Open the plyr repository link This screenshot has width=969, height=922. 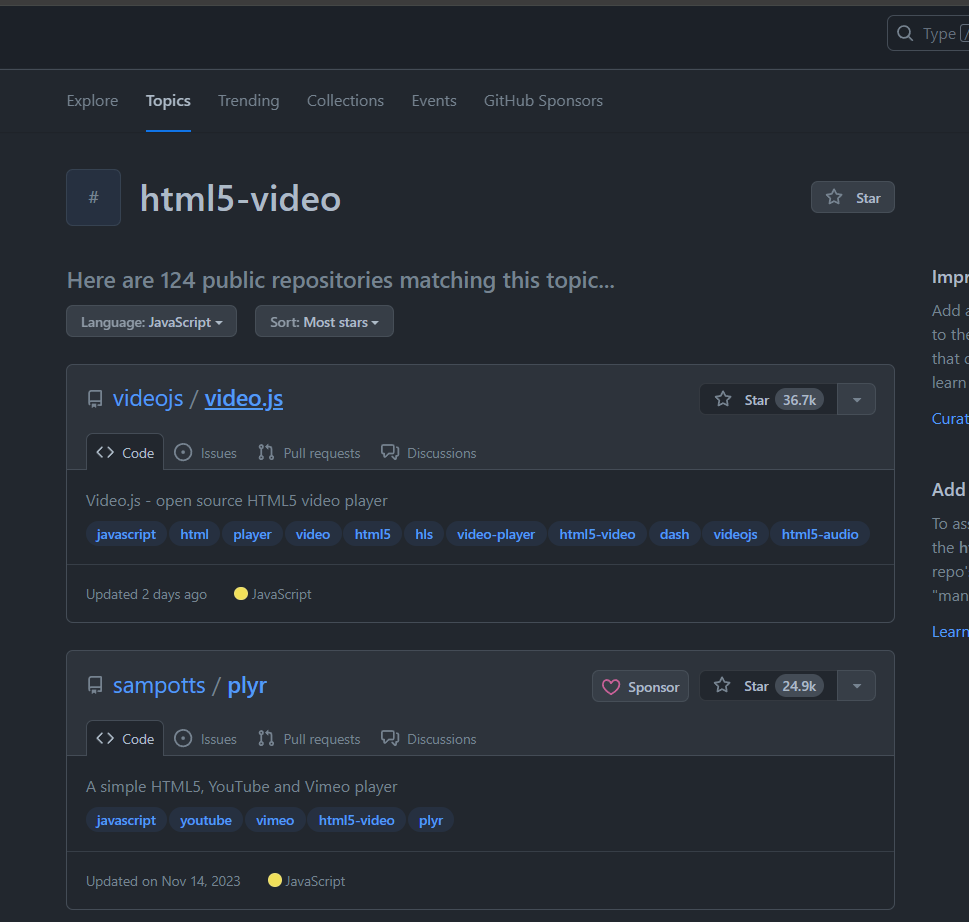coord(247,685)
